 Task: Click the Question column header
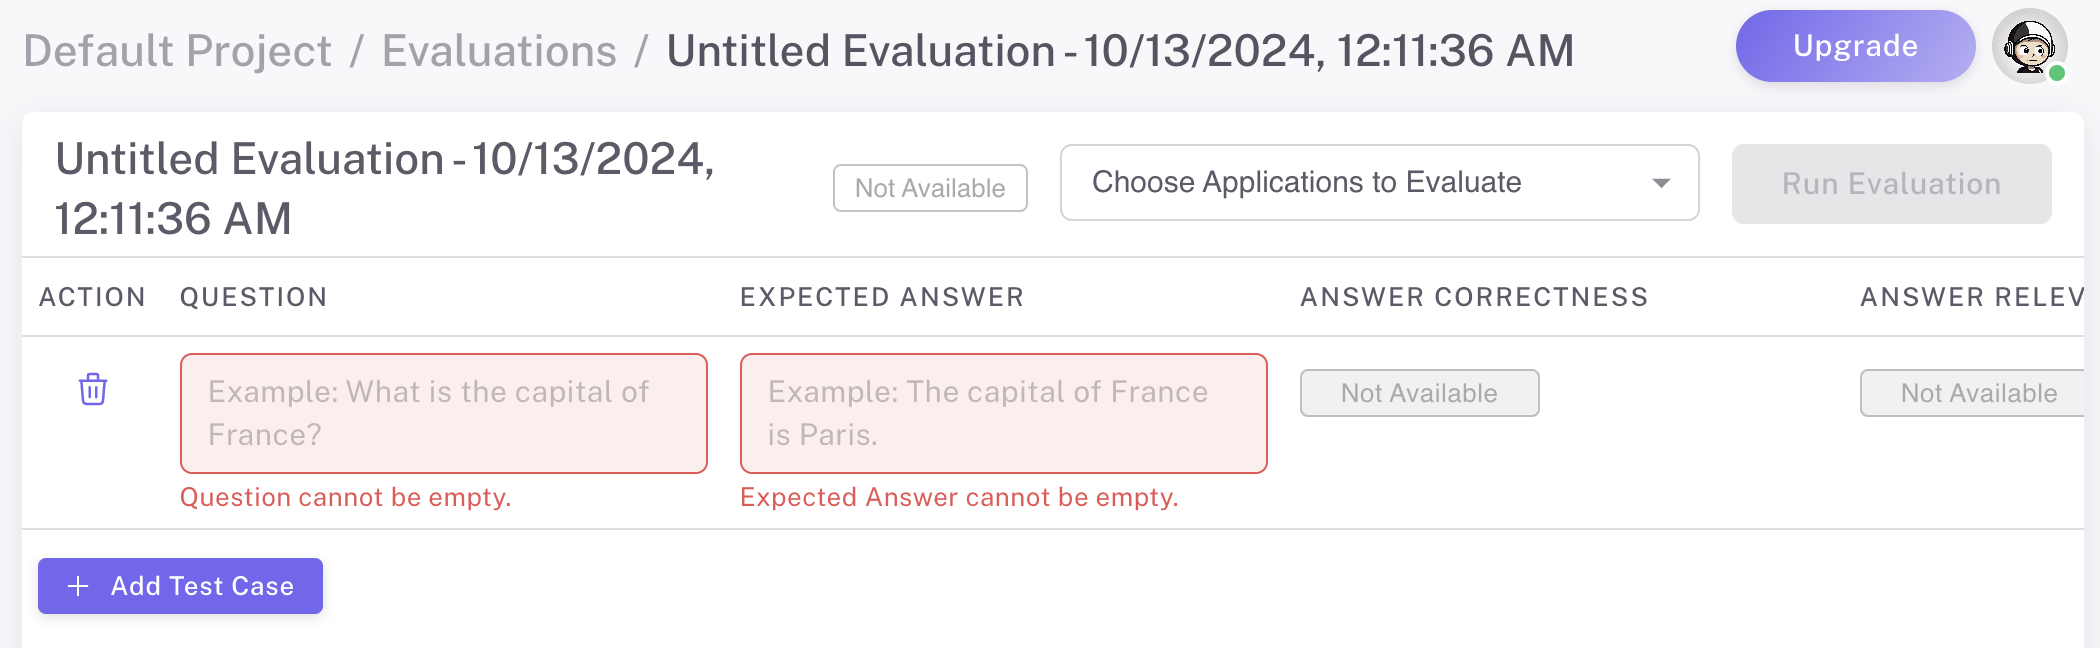[x=253, y=297]
